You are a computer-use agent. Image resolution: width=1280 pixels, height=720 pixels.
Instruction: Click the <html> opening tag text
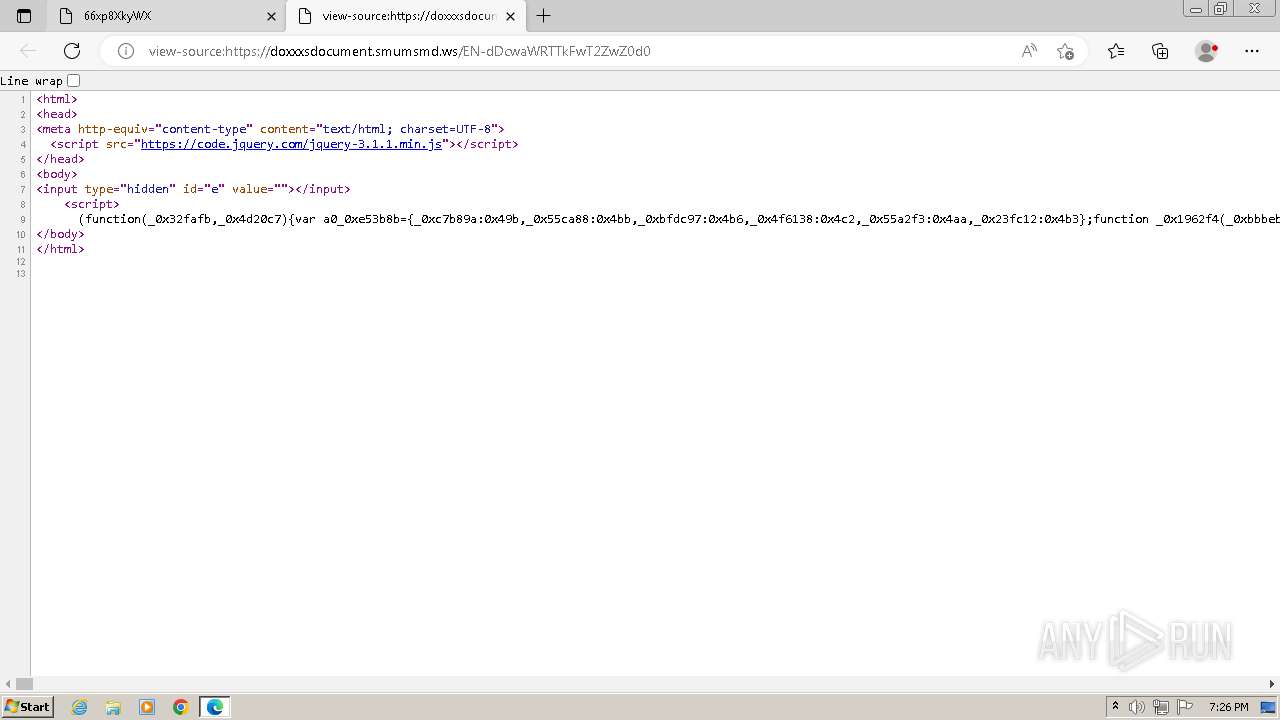click(x=57, y=99)
